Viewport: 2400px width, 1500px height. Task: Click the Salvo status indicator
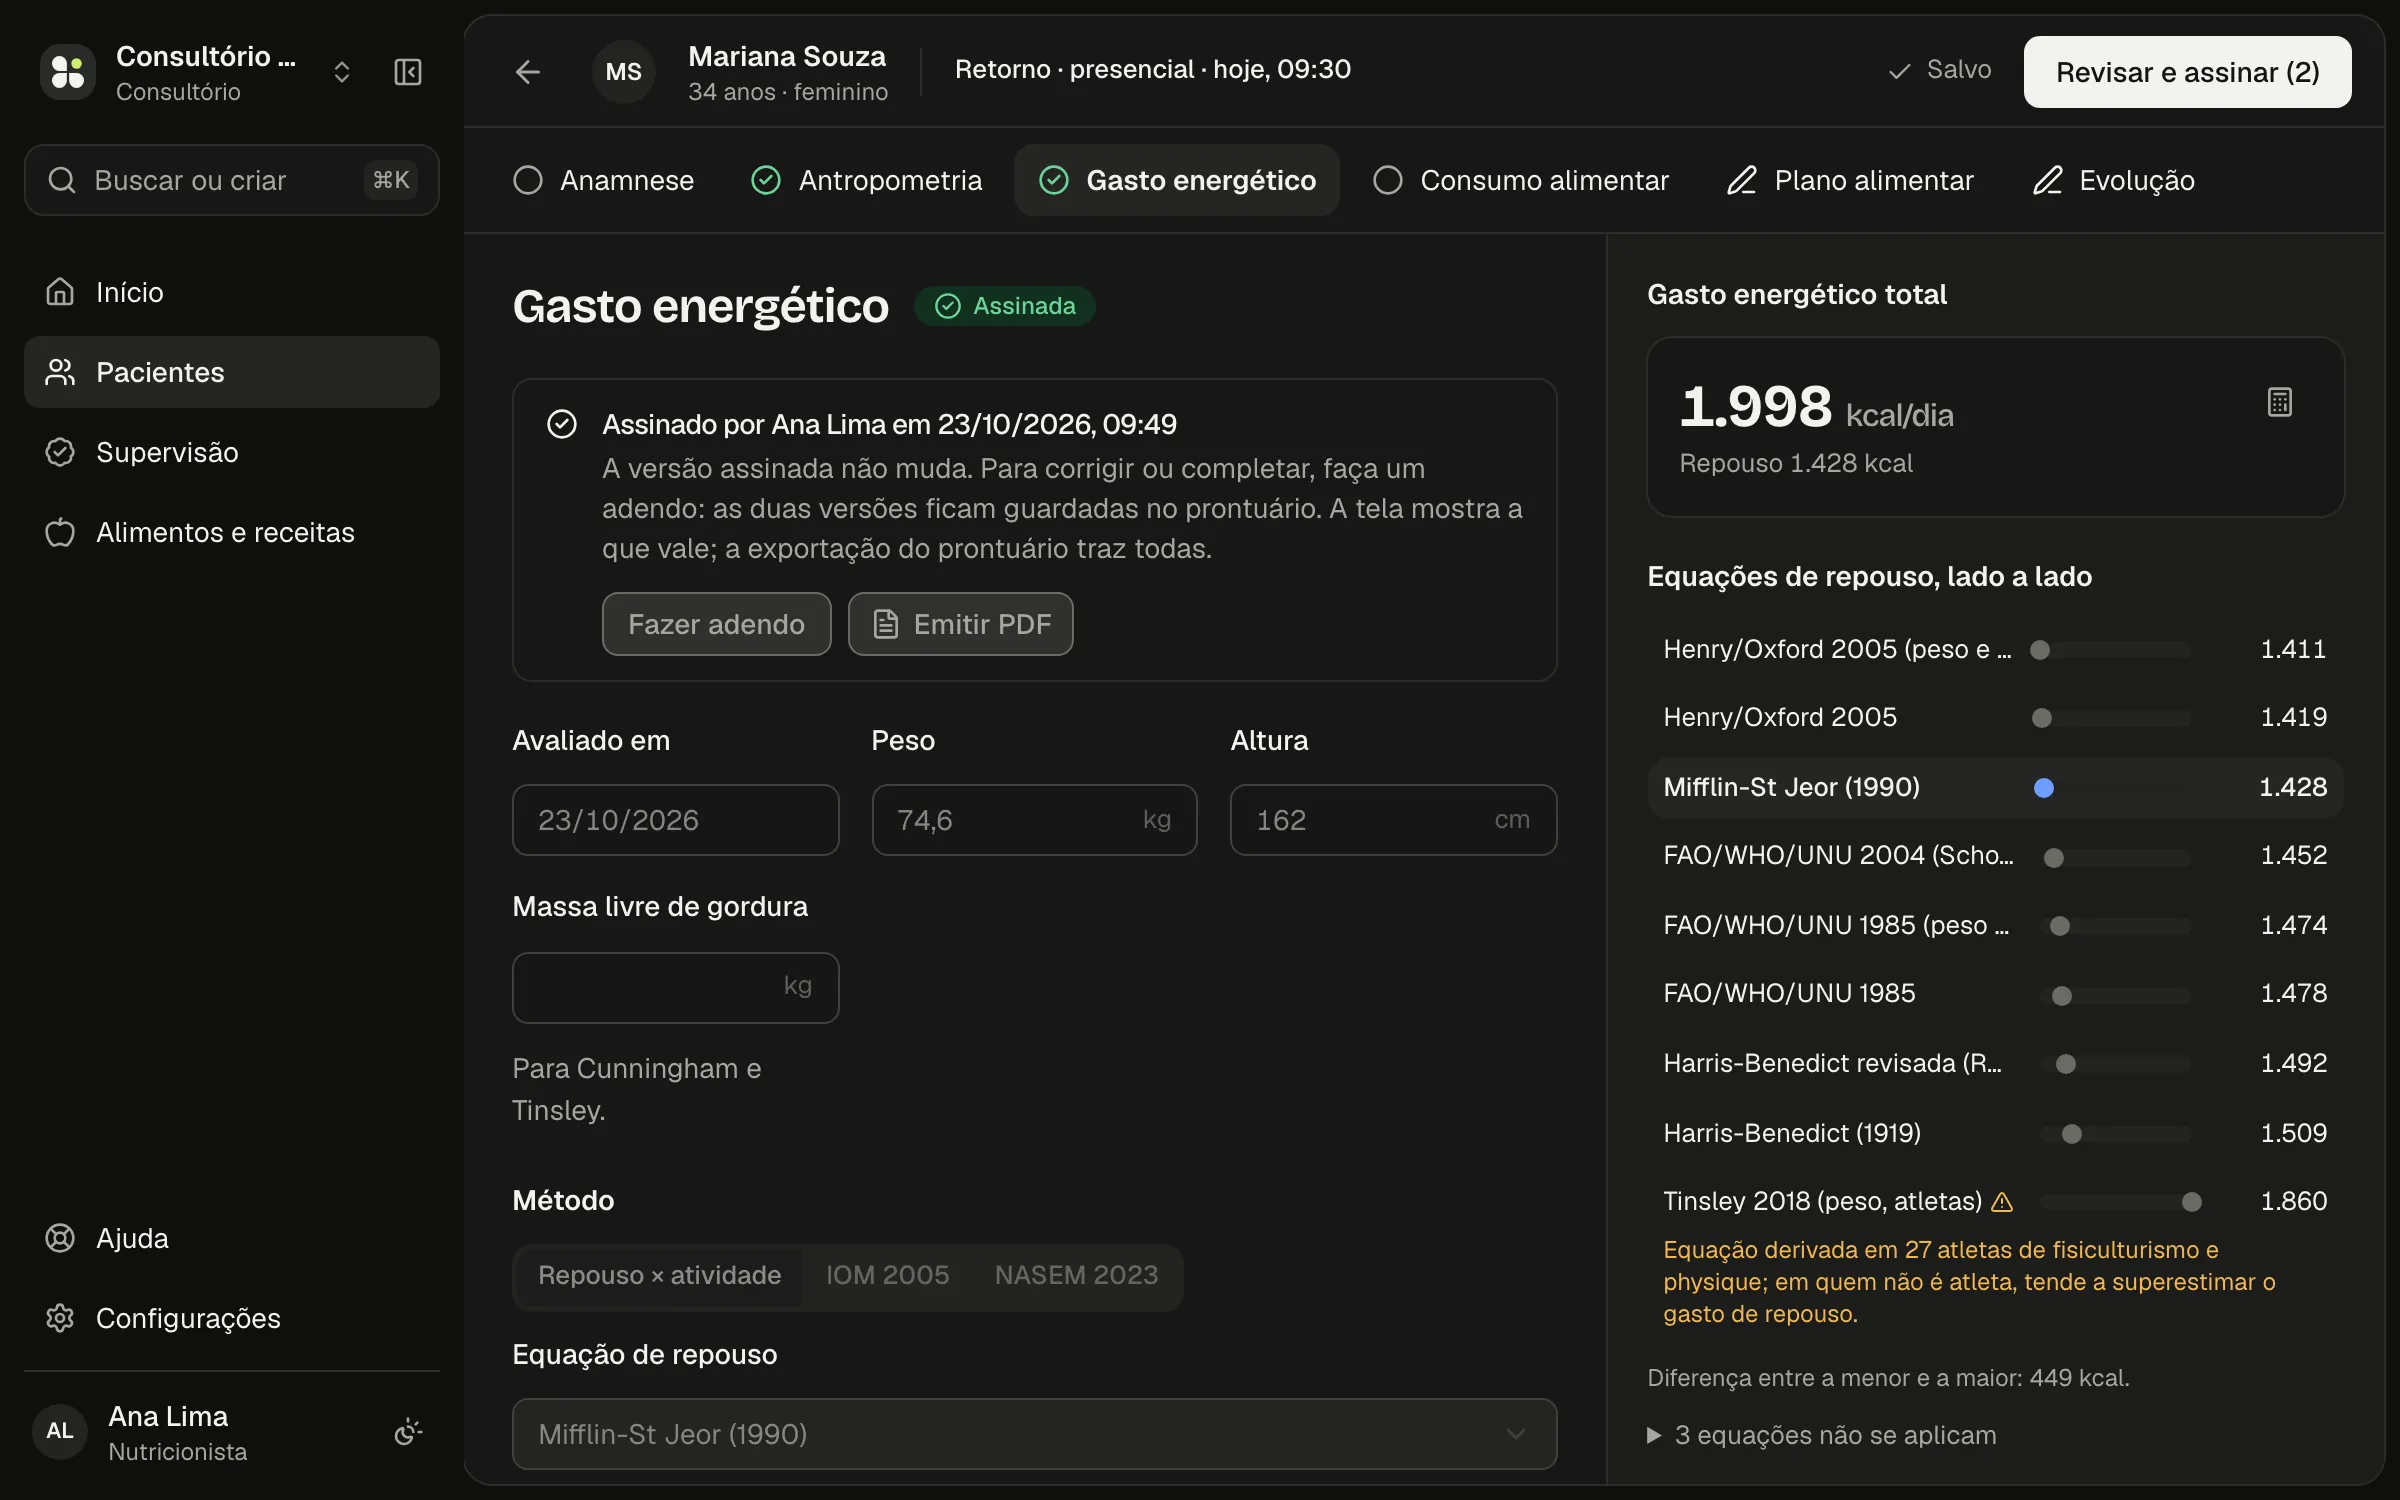[x=1939, y=70]
